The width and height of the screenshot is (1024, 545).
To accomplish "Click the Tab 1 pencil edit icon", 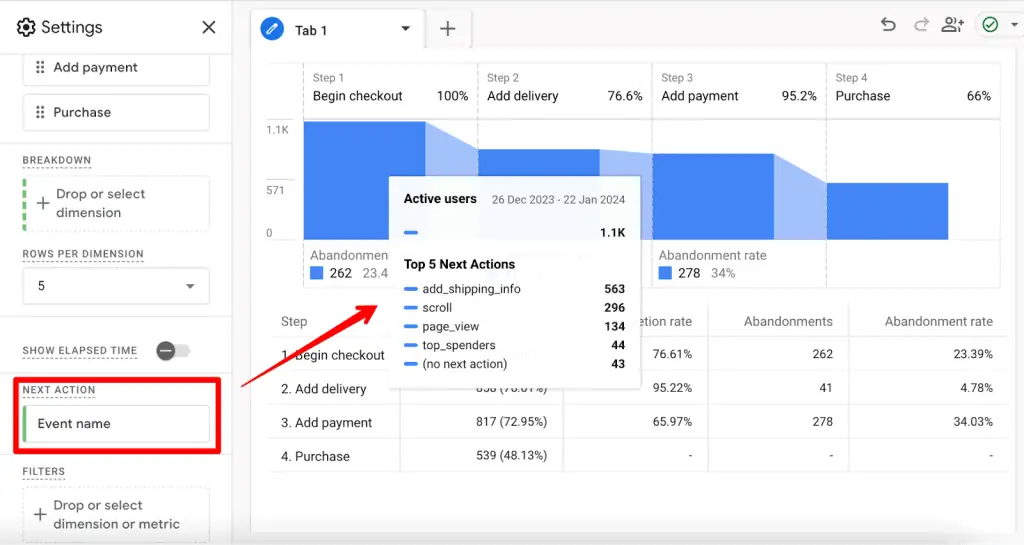I will point(272,29).
